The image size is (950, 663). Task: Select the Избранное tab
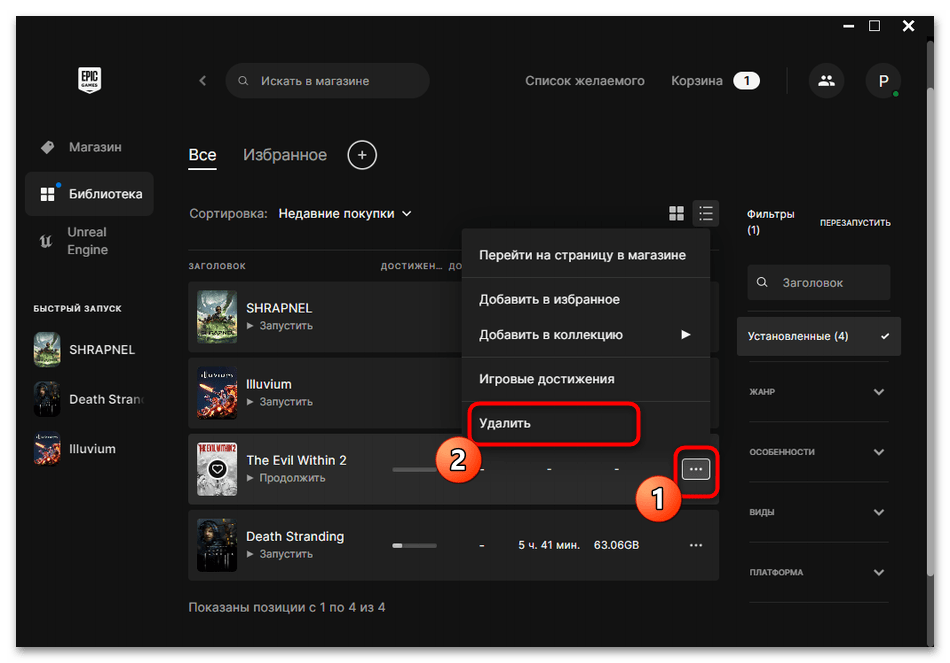coord(285,155)
